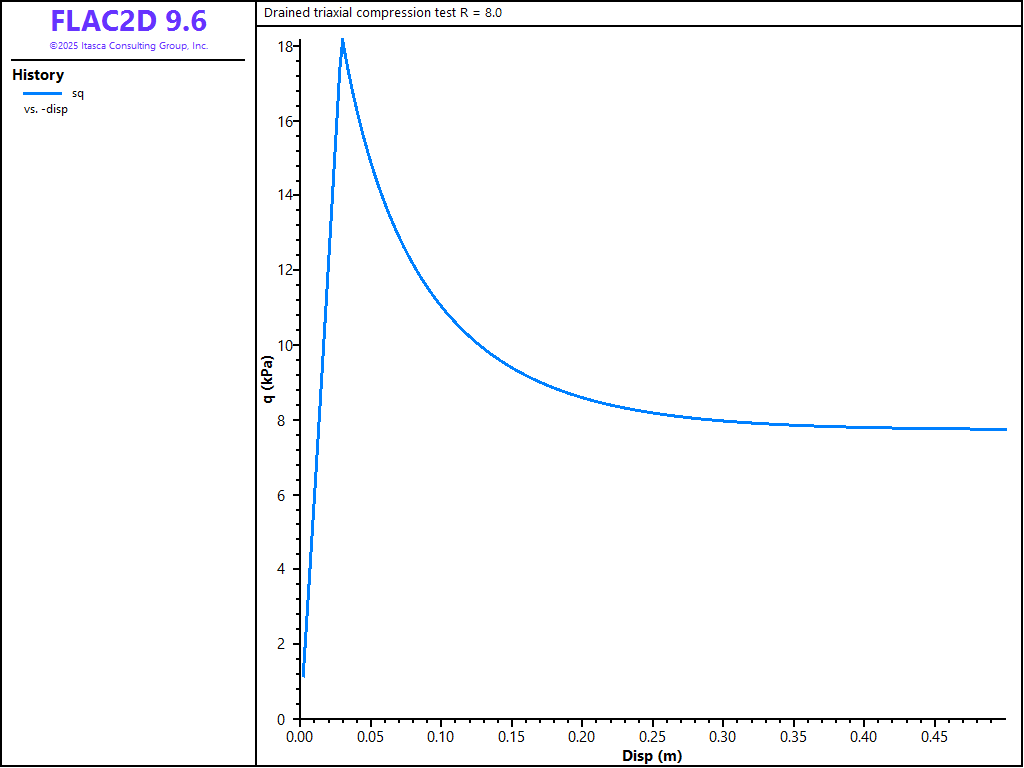This screenshot has height=768, width=1024.
Task: Click the peak of the blue curve
Action: pos(342,40)
